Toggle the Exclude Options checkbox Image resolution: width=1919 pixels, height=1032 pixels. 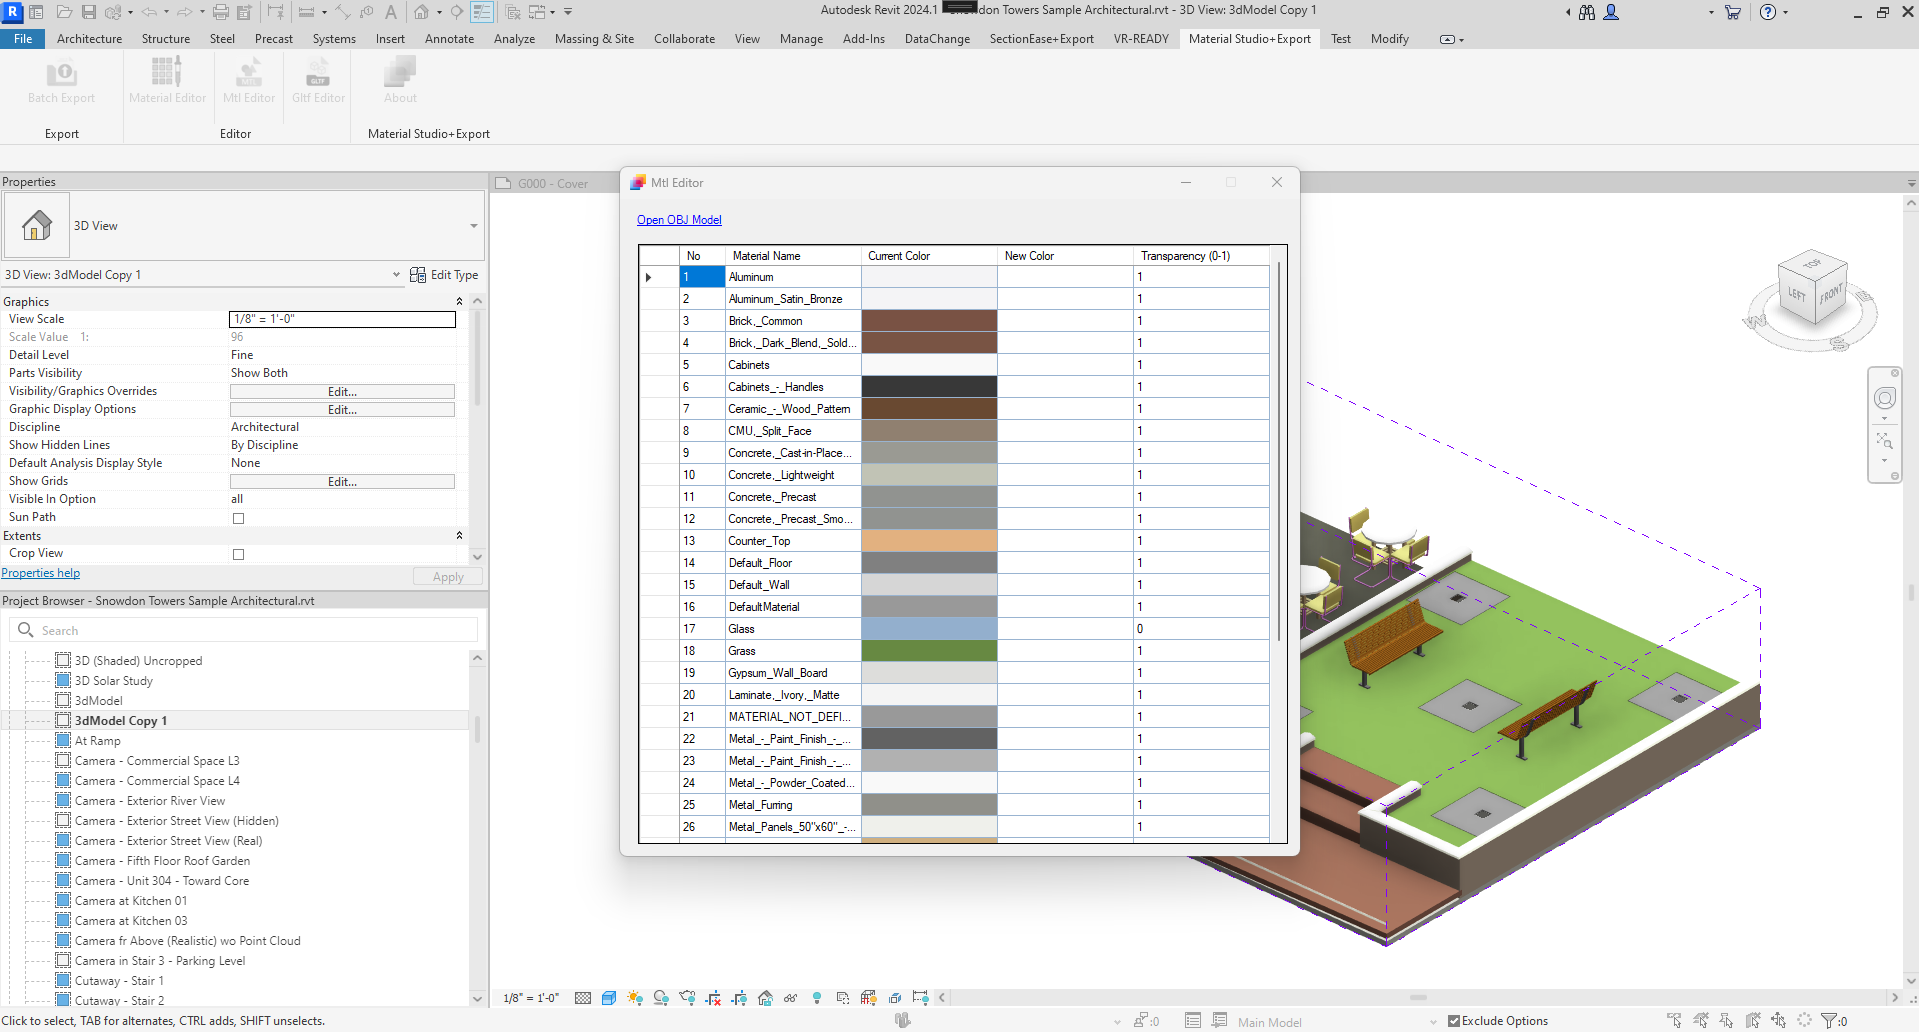pos(1454,1021)
